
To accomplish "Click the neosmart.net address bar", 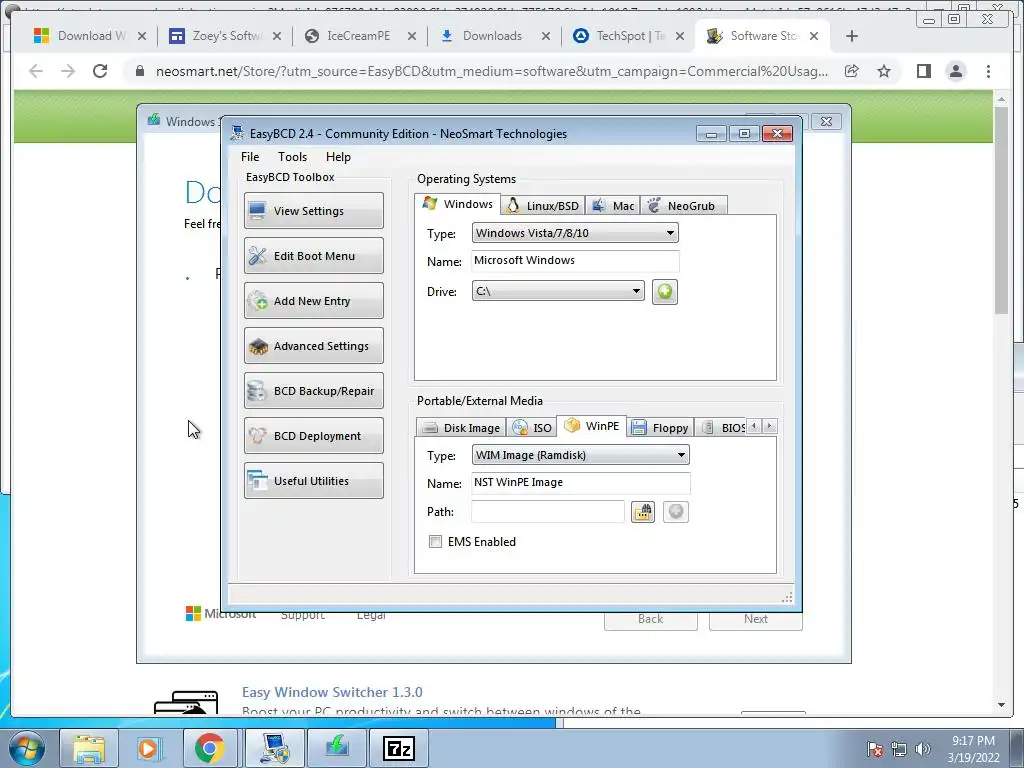I will tap(491, 71).
